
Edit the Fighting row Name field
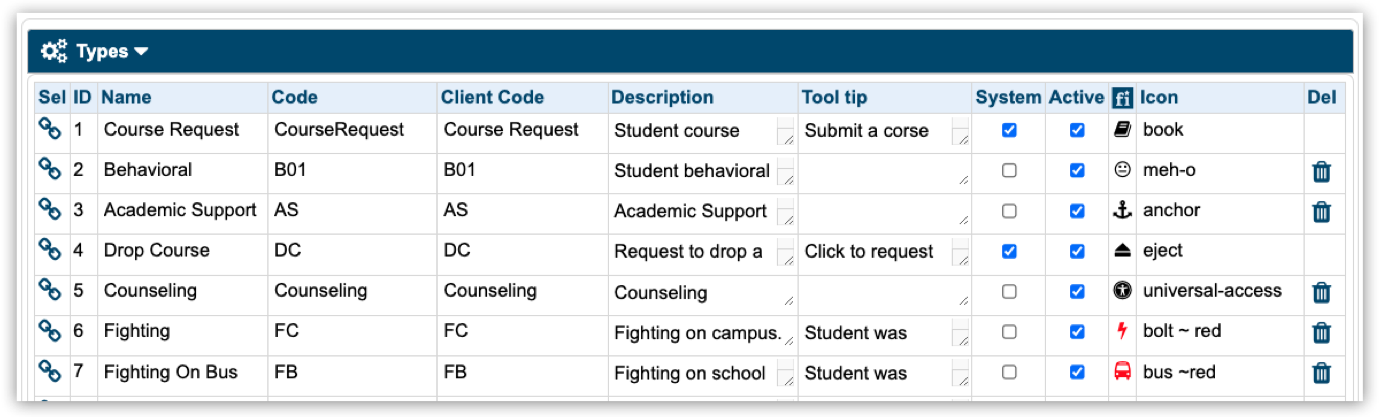tap(180, 331)
